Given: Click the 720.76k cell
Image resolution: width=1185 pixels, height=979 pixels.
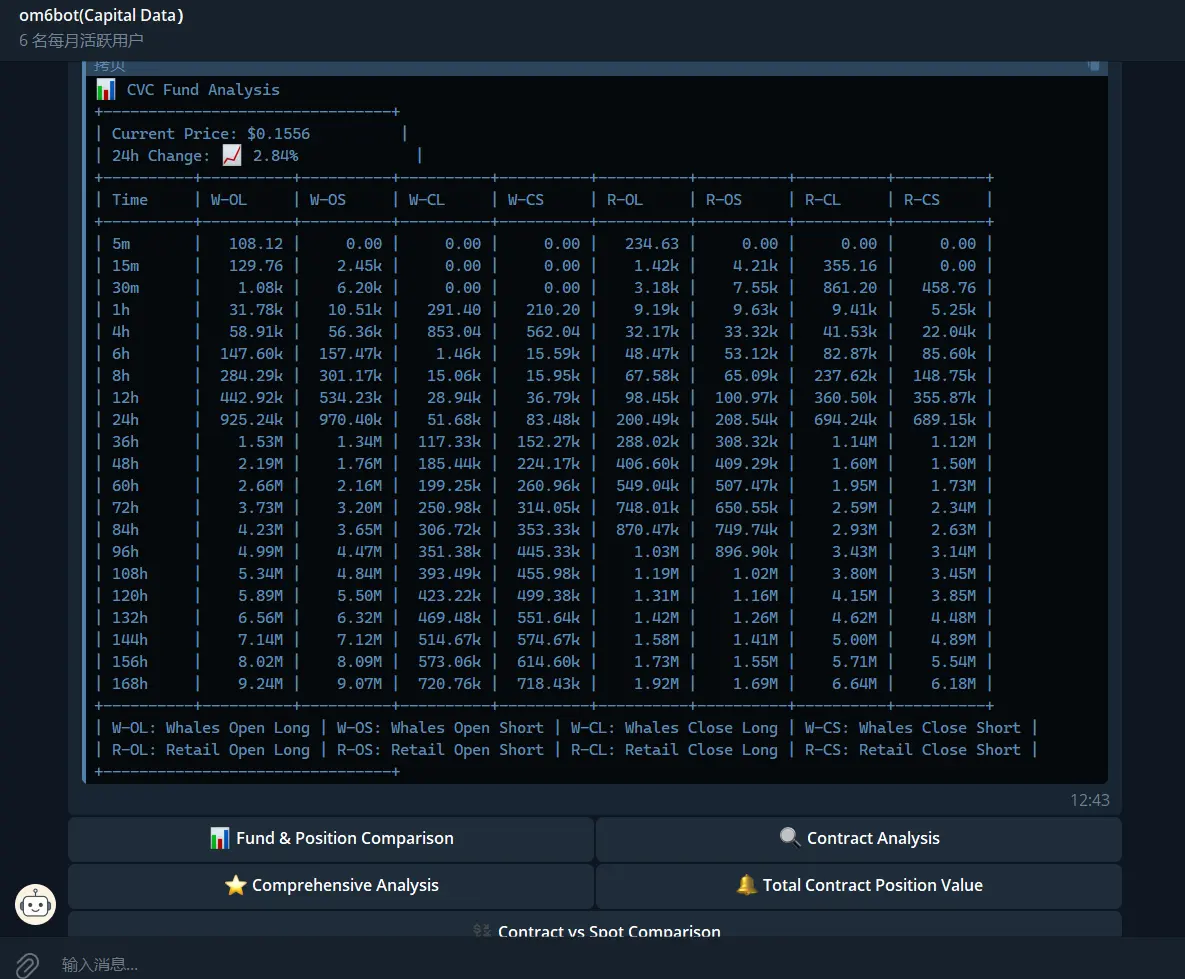Looking at the screenshot, I should [x=449, y=683].
